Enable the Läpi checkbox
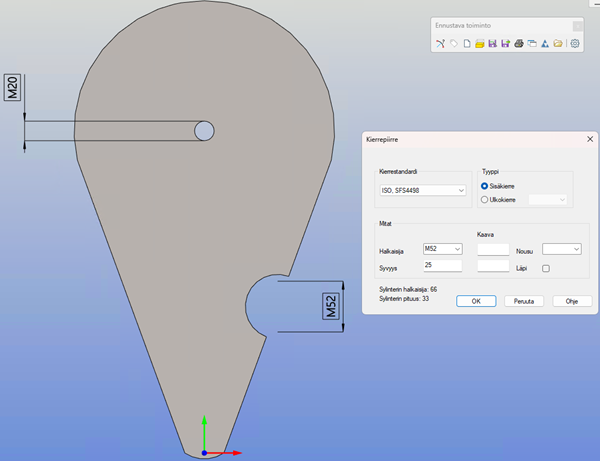Image resolution: width=600 pixels, height=461 pixels. click(546, 268)
